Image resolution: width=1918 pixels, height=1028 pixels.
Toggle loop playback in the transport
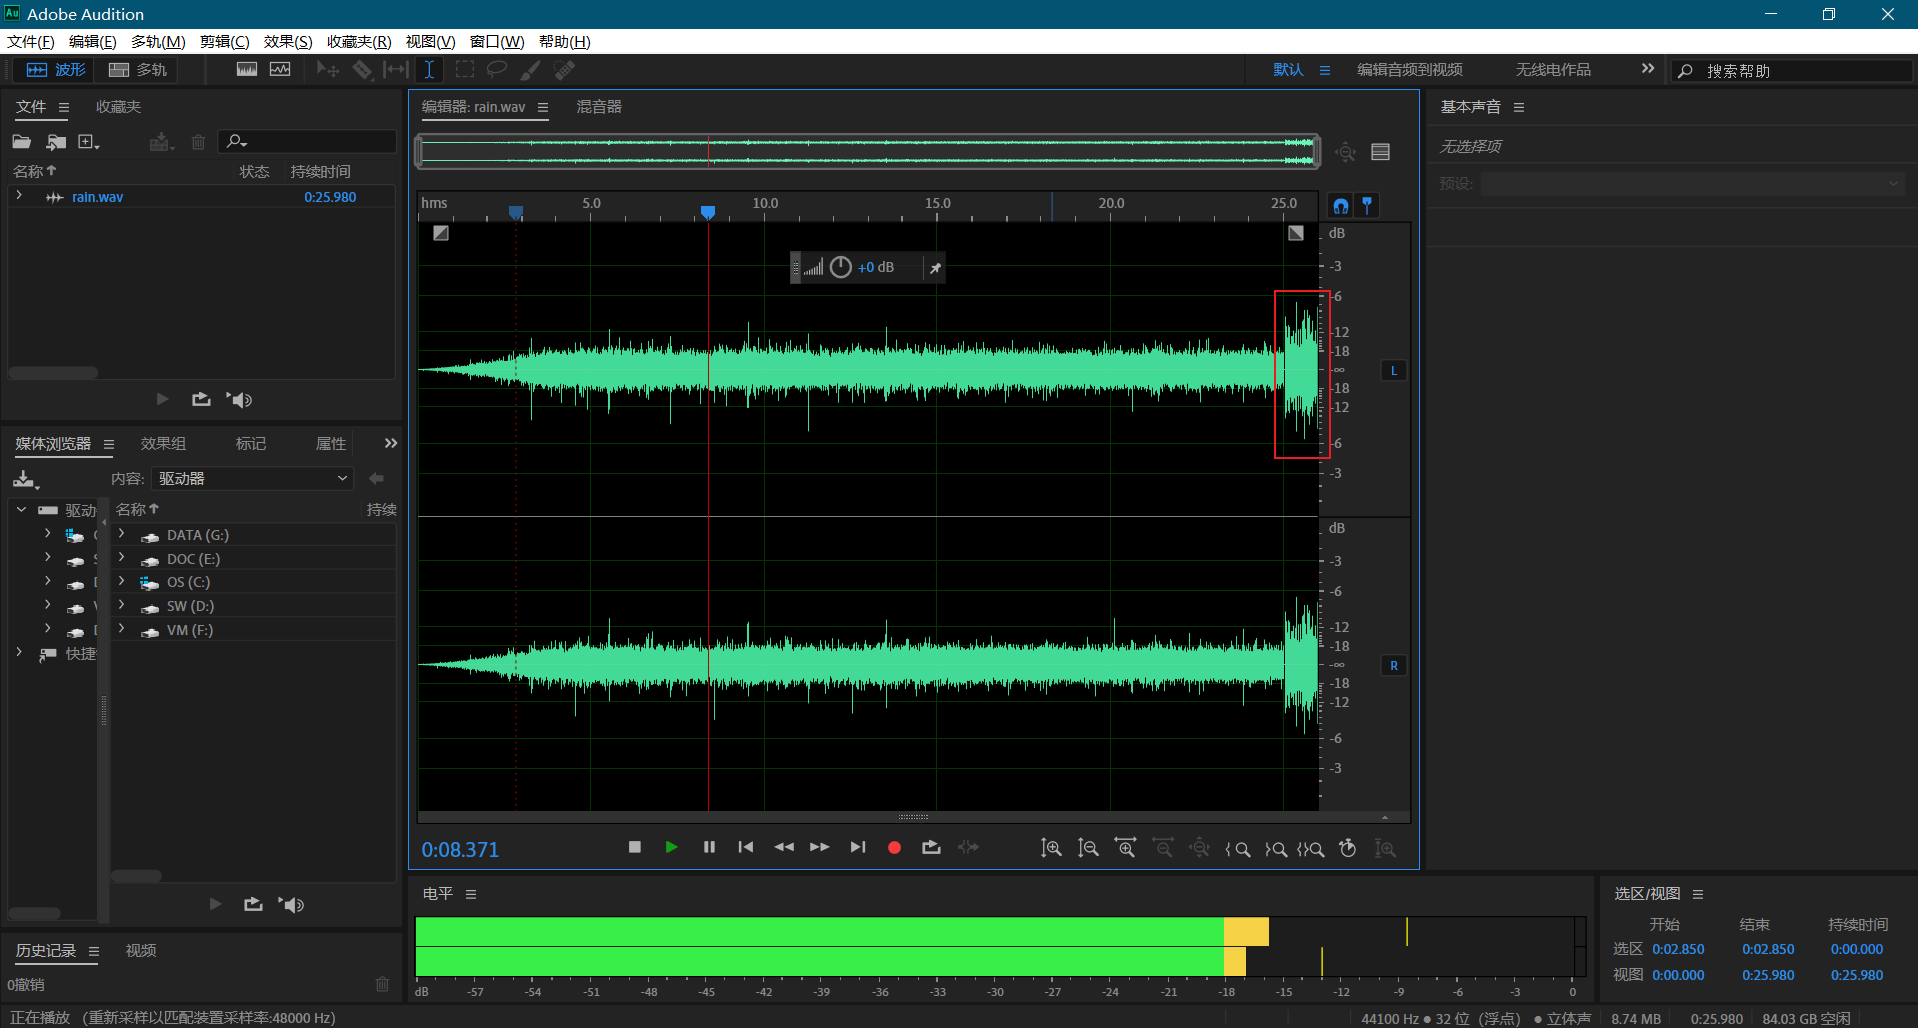click(x=931, y=847)
